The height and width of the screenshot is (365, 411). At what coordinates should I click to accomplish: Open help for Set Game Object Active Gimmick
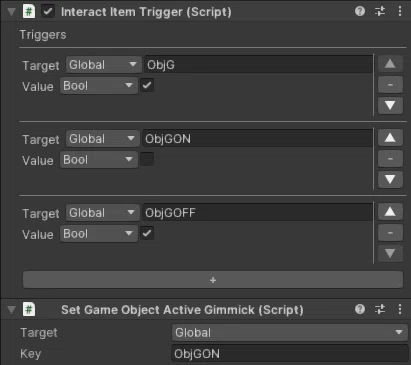click(x=360, y=309)
